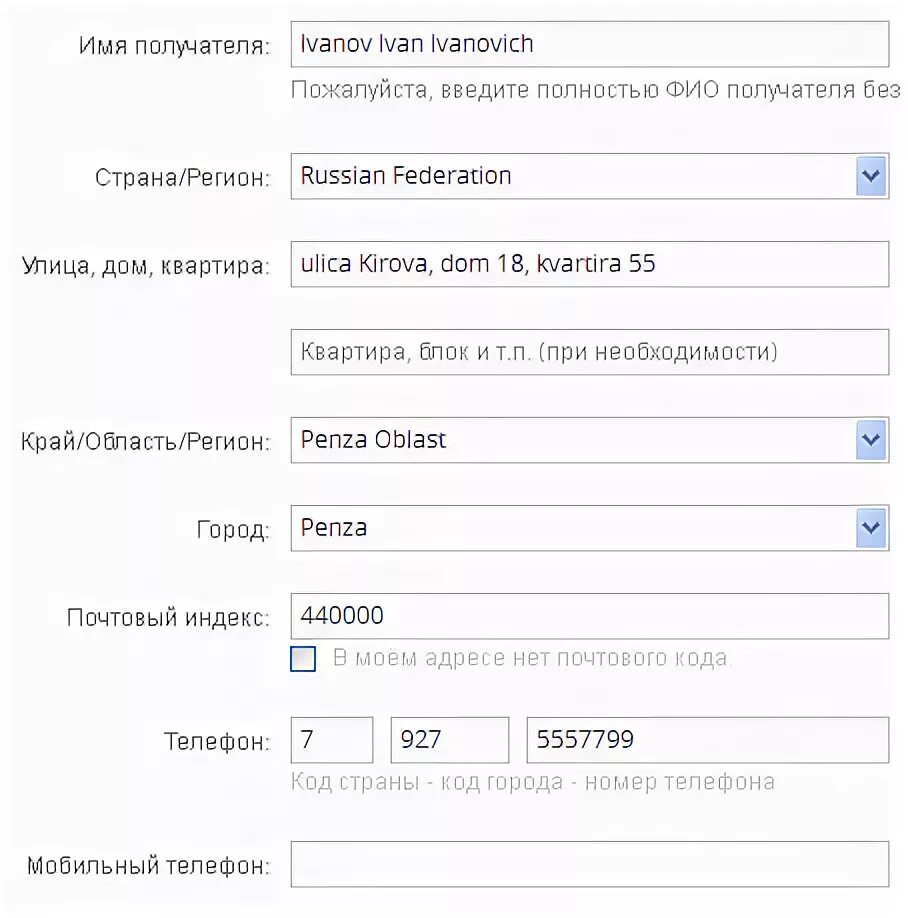
Task: Click the phone number field showing 5557799
Action: (708, 740)
